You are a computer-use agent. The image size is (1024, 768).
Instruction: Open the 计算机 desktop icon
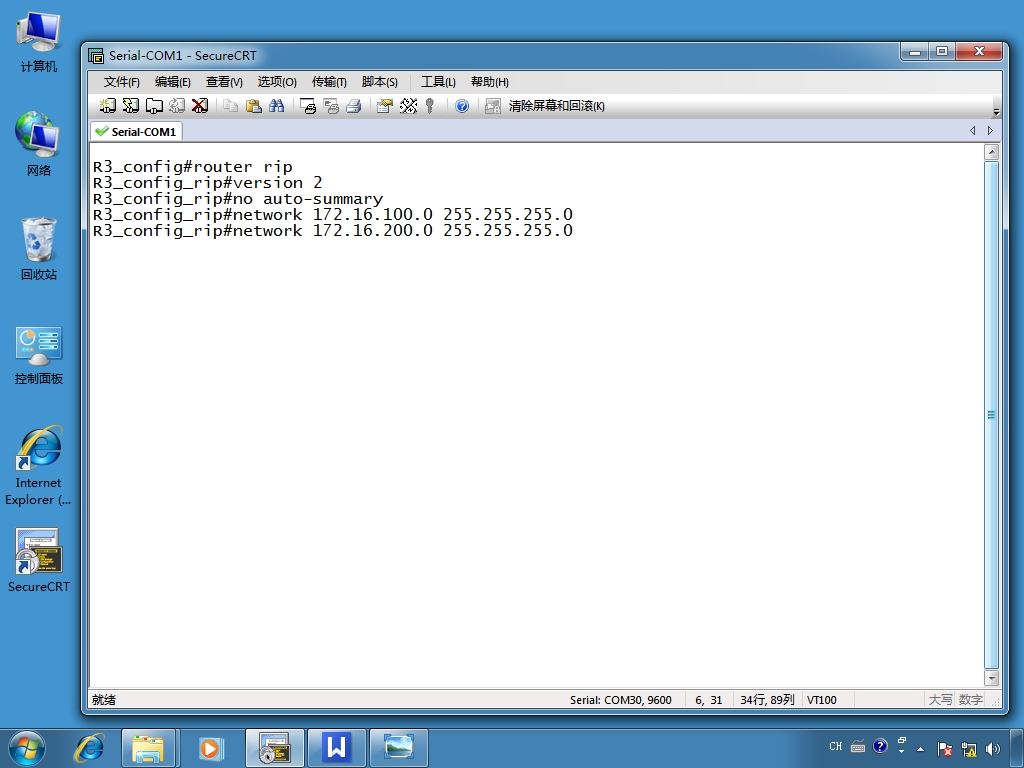click(39, 42)
